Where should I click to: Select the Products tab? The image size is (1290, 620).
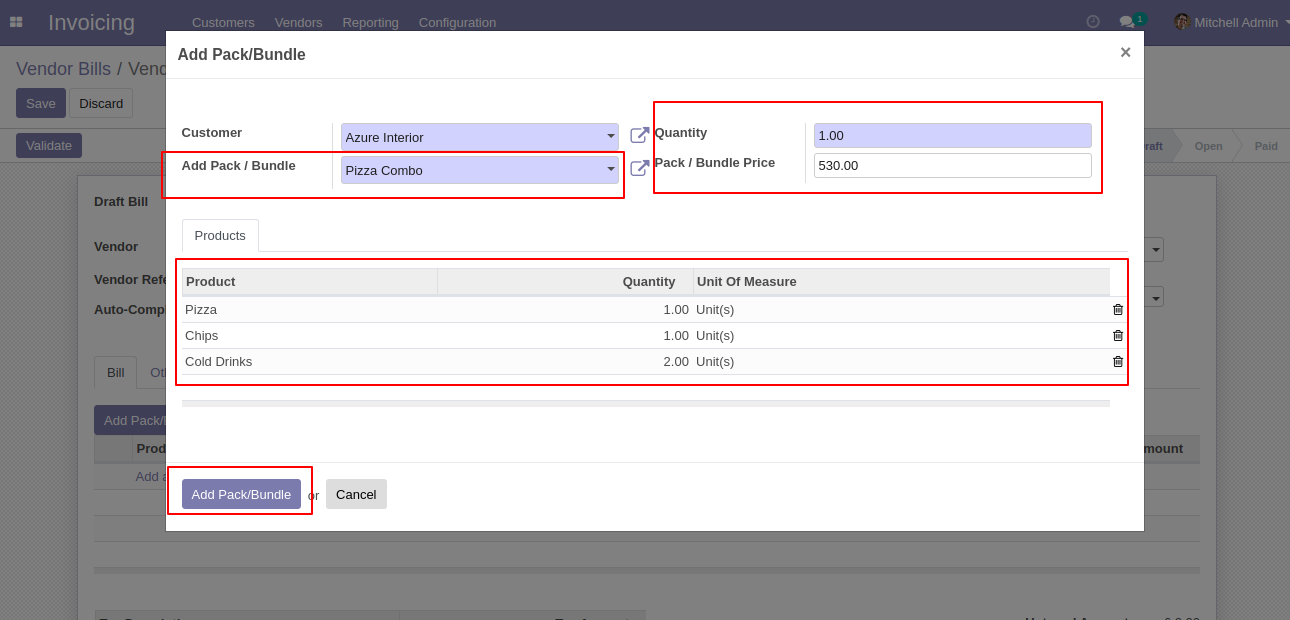click(220, 236)
